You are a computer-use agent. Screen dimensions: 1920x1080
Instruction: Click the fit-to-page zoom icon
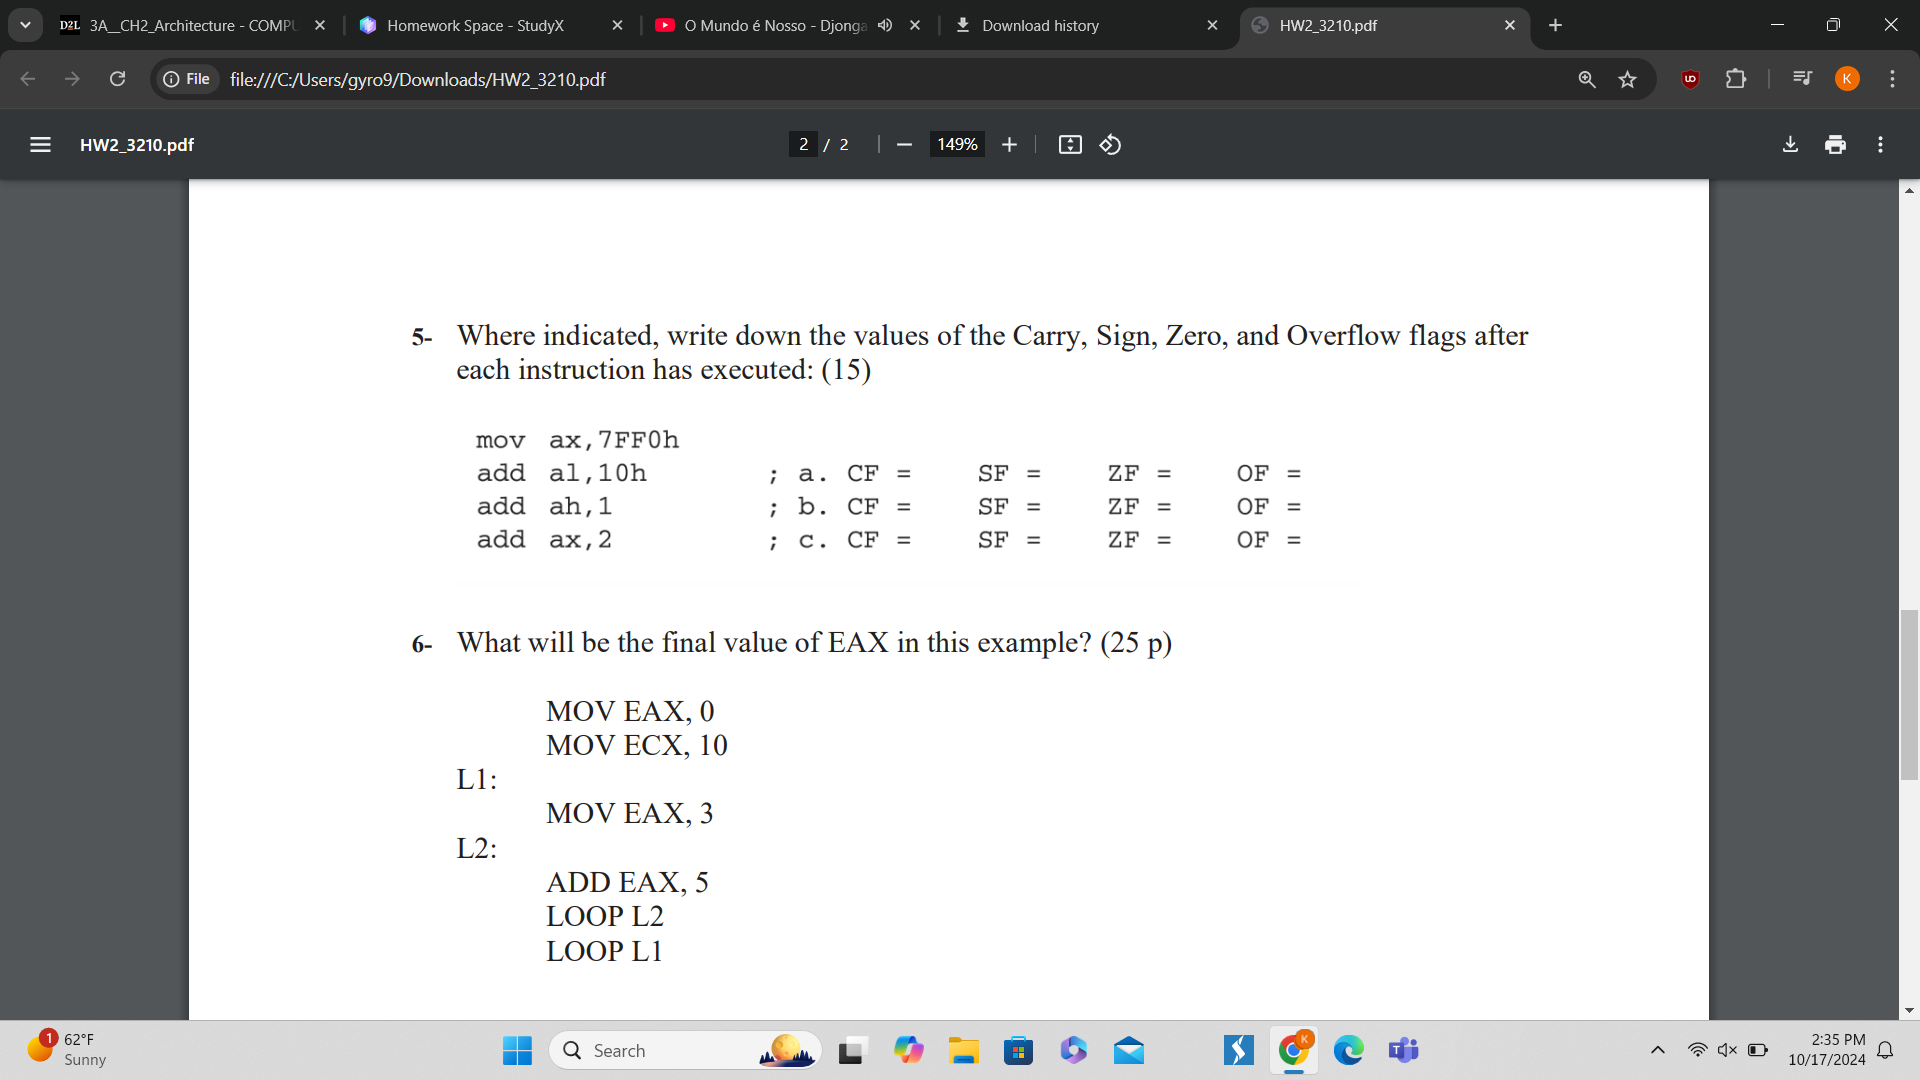[x=1069, y=144]
